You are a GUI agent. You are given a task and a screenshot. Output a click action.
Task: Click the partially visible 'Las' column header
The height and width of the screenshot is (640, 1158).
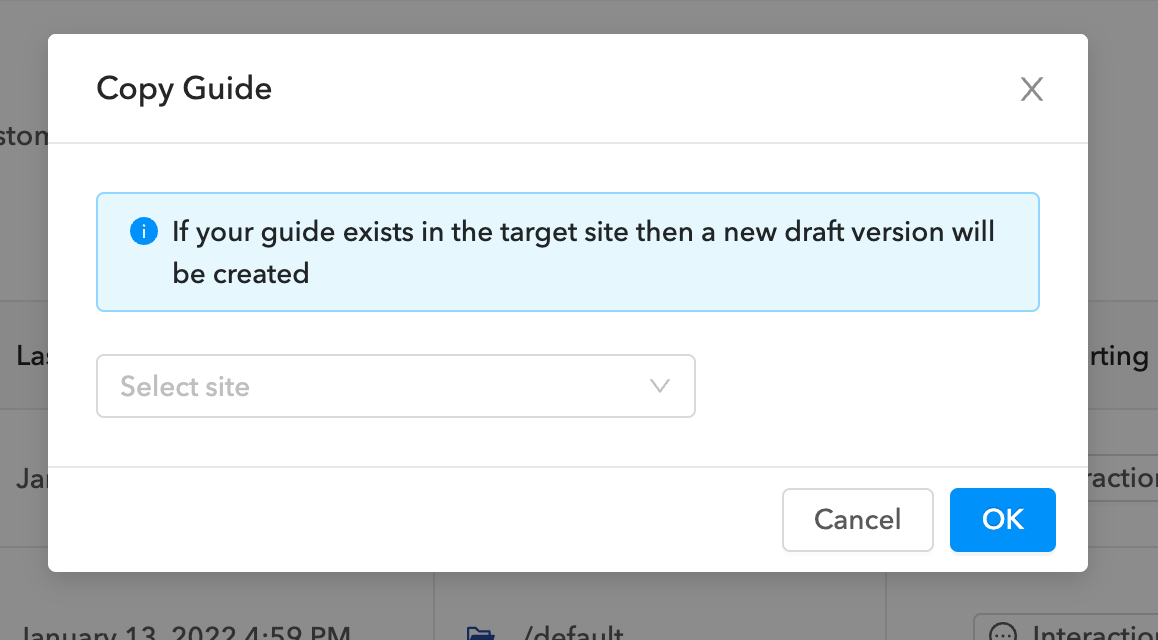(32, 355)
